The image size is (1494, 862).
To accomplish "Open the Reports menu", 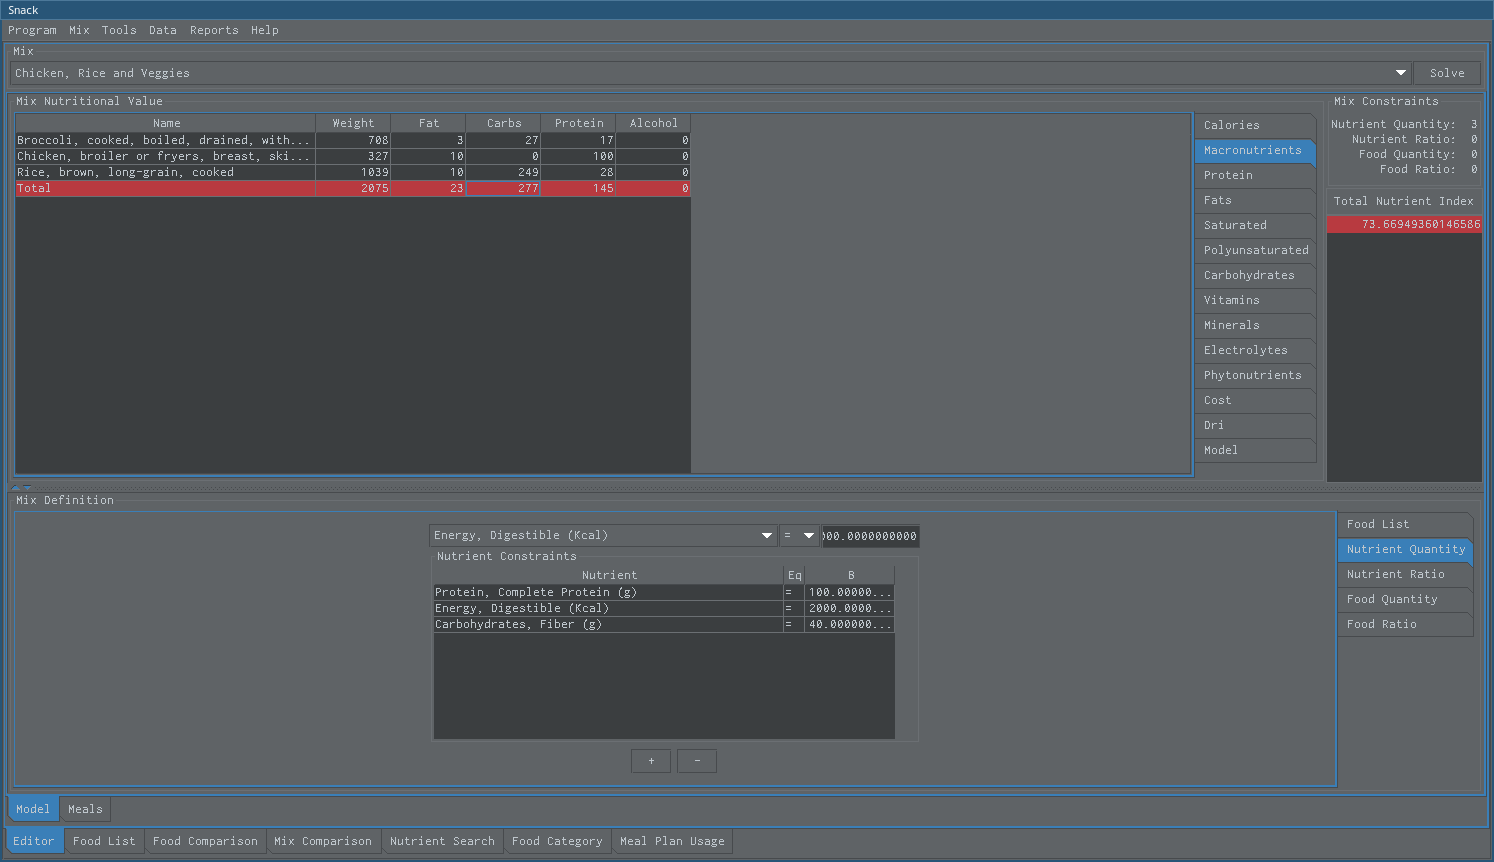I will click(x=214, y=30).
